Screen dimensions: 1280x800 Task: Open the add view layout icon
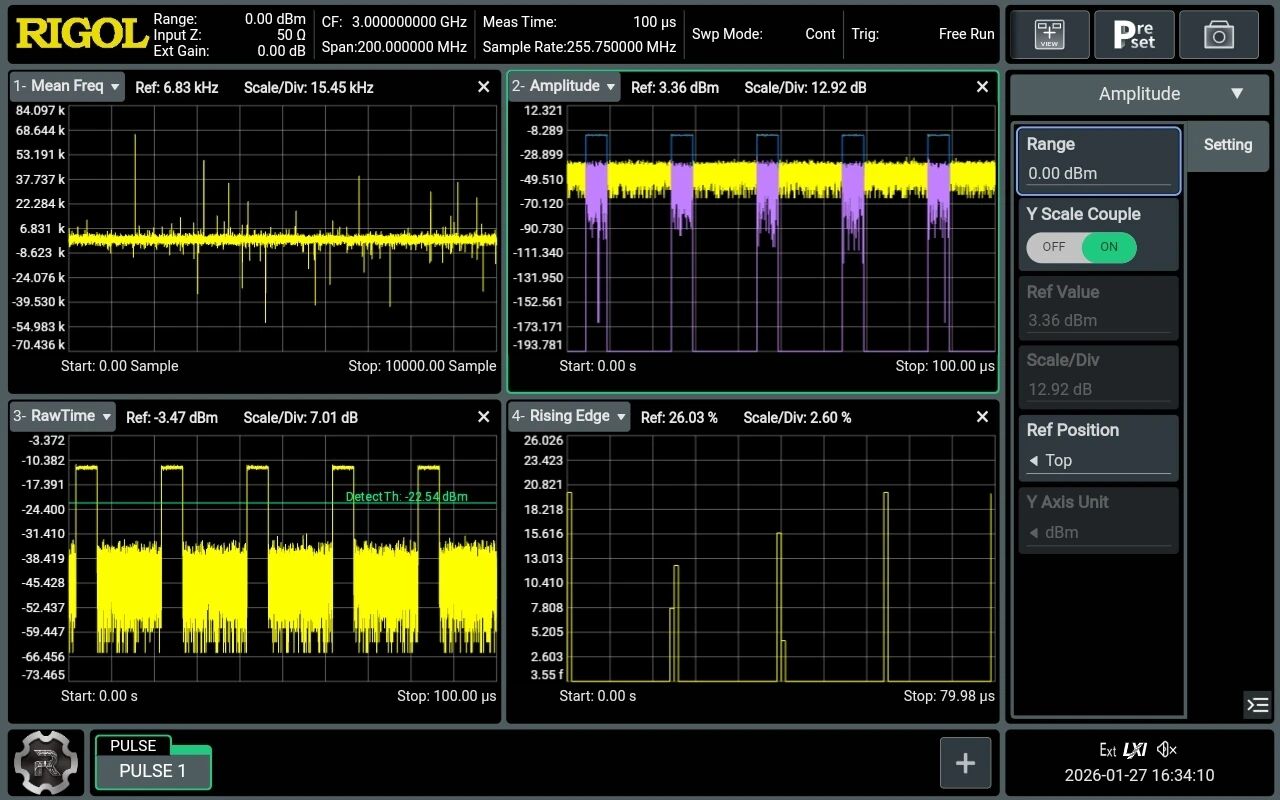coord(1049,35)
